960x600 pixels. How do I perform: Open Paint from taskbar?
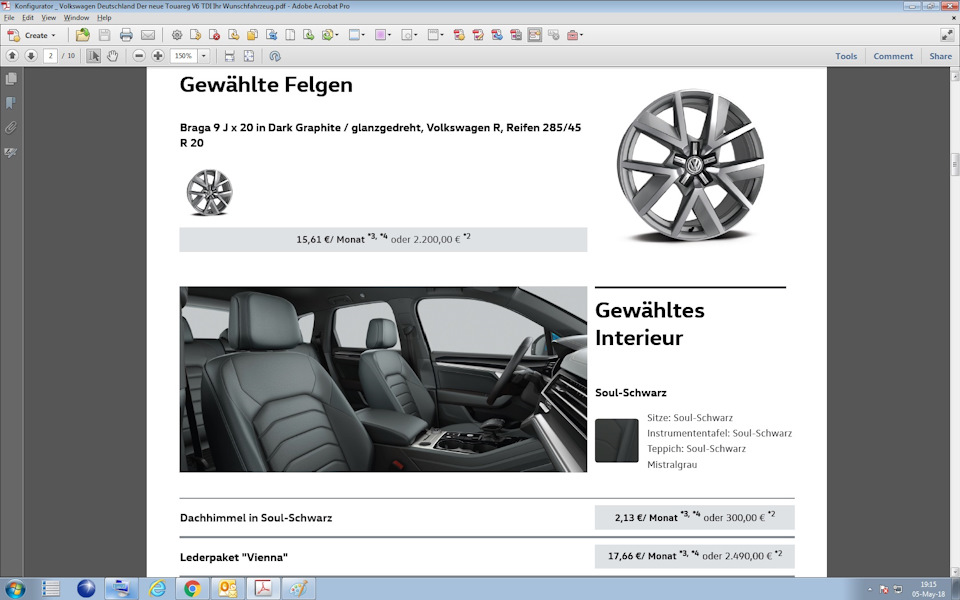click(x=298, y=588)
